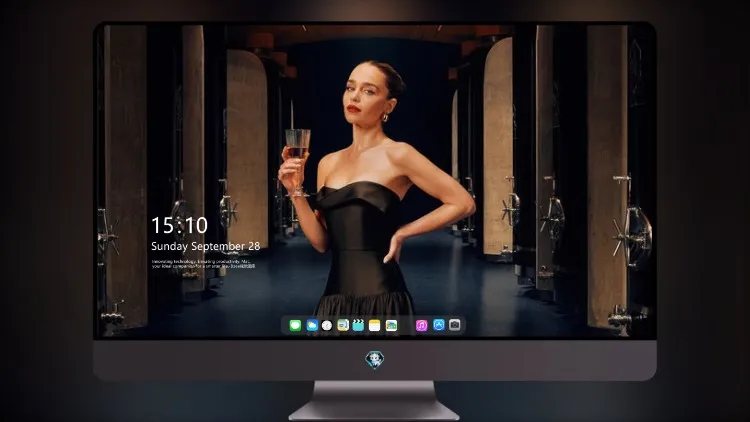
Task: Click the logo on the monitor's chin
Action: click(375, 360)
